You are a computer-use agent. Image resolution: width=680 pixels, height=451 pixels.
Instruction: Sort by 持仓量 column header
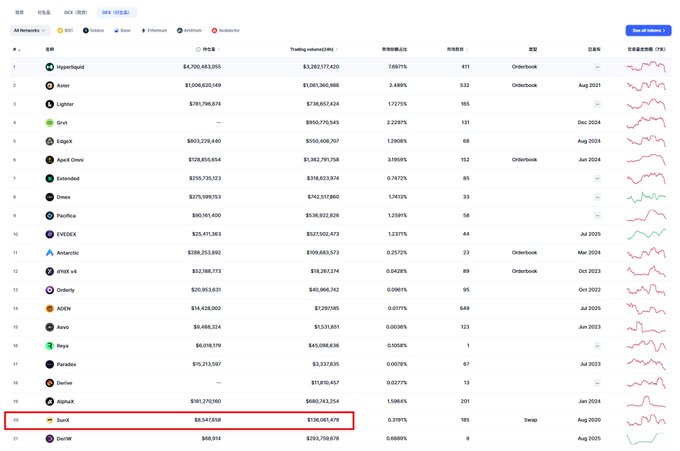211,49
